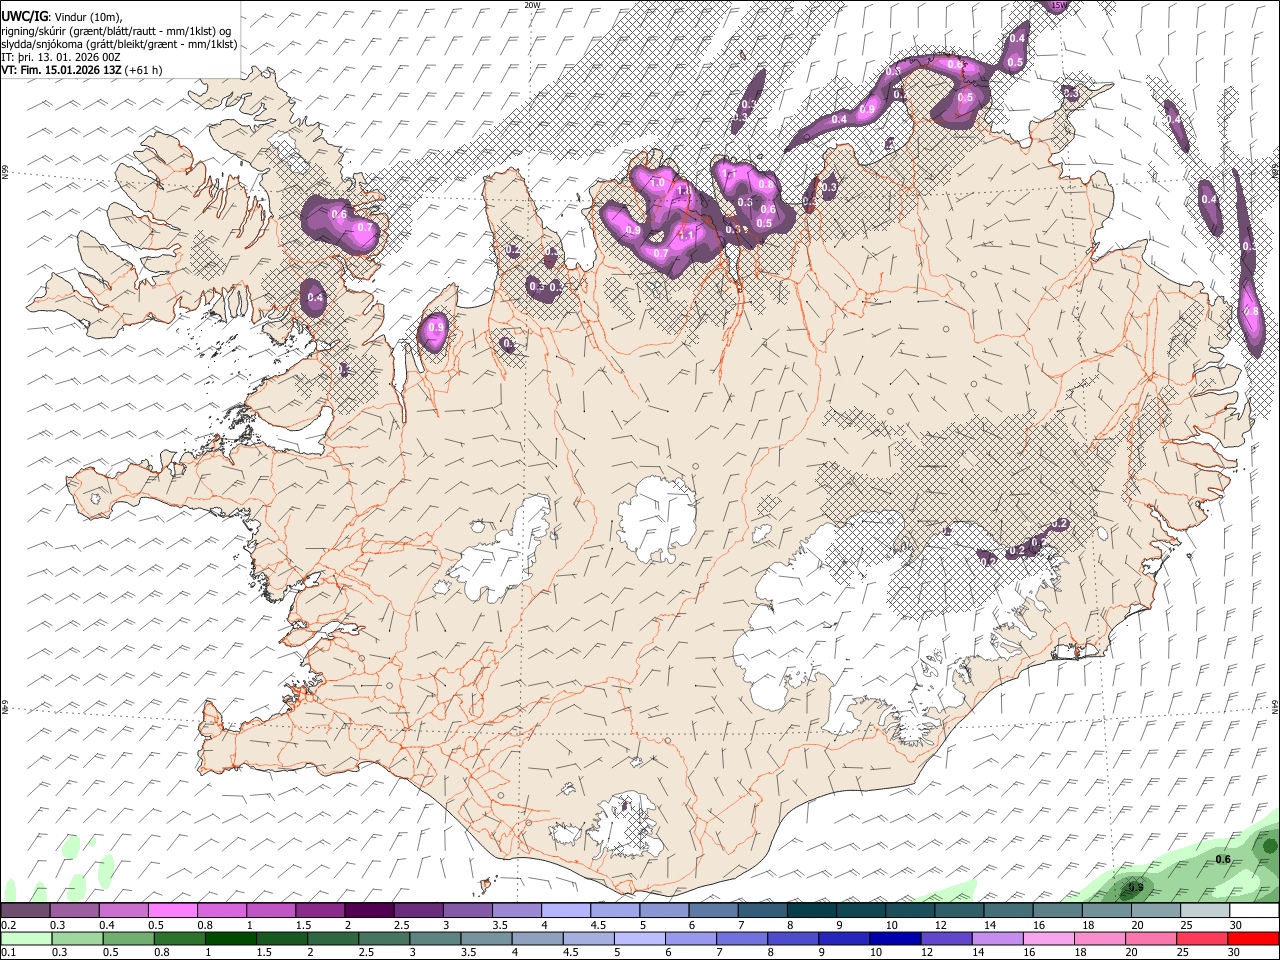Screen dimensions: 1280x960
Task: Pick the top-row swatch between 0.2 and 0.3
Action: point(26,910)
